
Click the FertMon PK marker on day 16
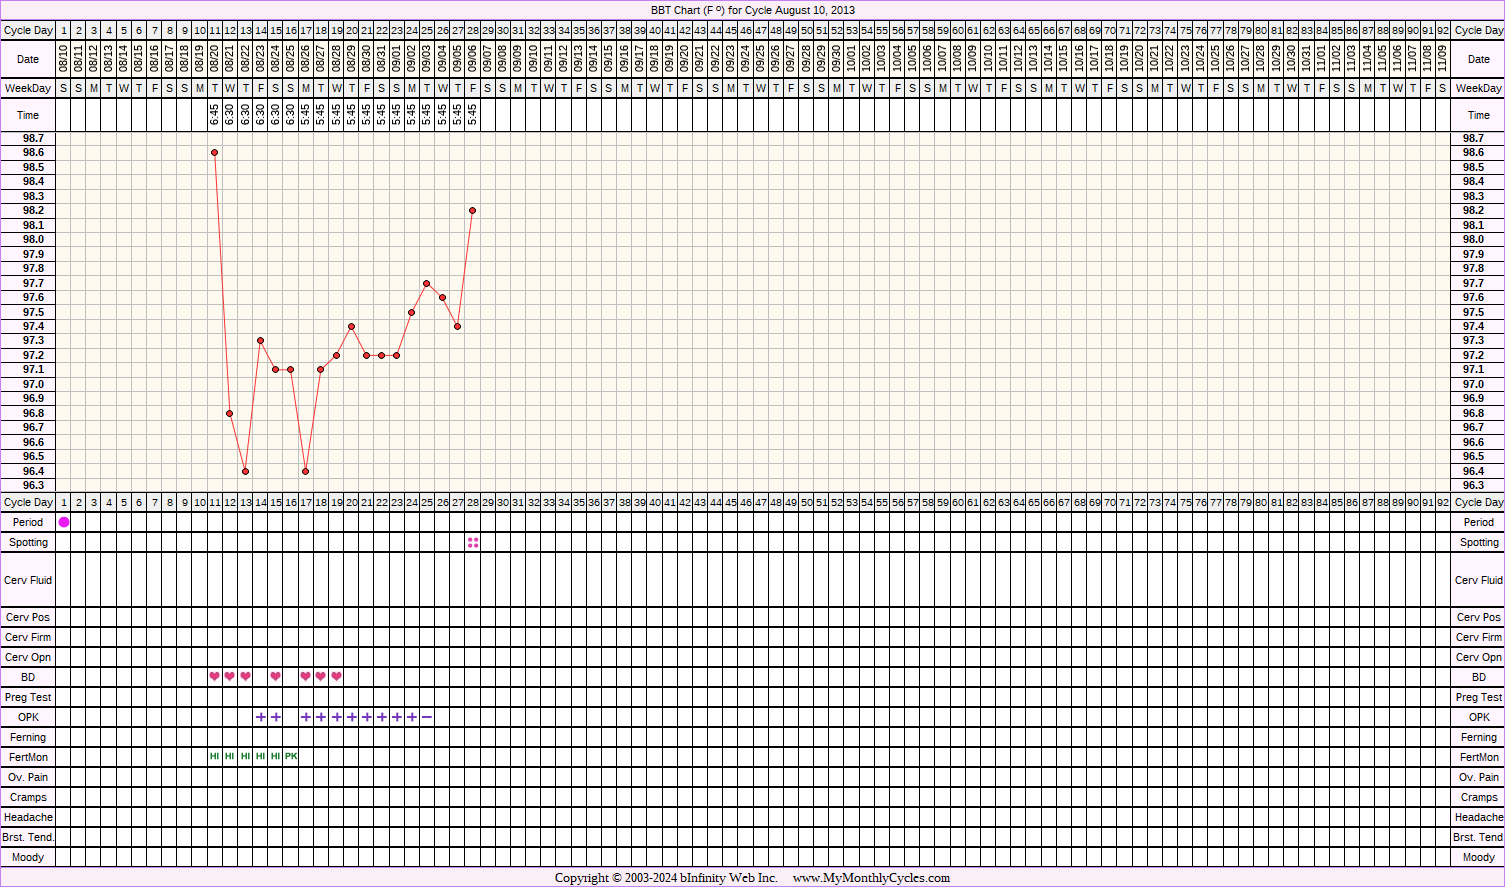(291, 757)
